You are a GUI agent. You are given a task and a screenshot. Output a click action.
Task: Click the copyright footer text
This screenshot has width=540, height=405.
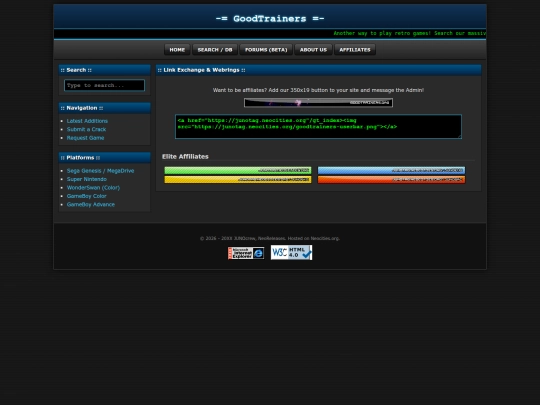(x=270, y=238)
